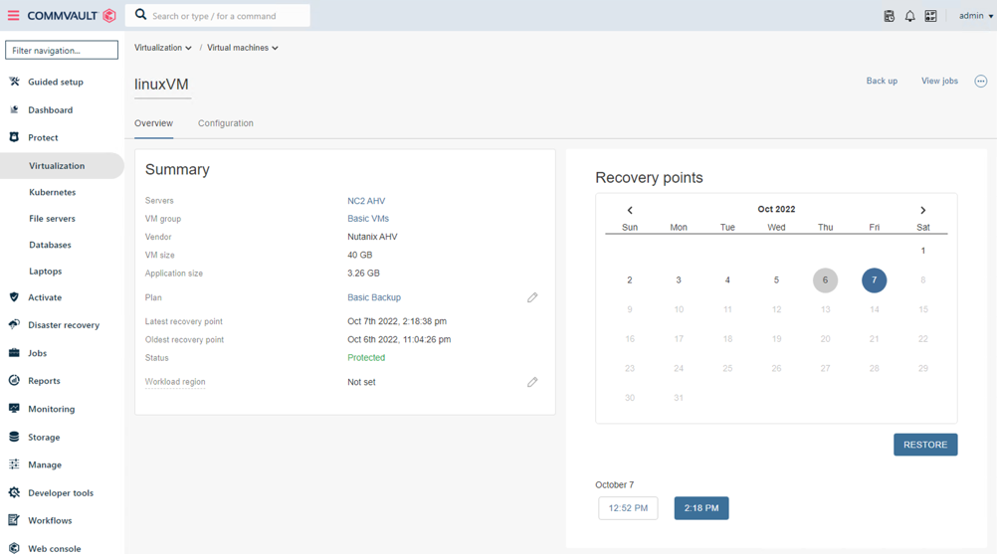Click the Oct 2022 month header
The image size is (1002, 559).
(776, 210)
